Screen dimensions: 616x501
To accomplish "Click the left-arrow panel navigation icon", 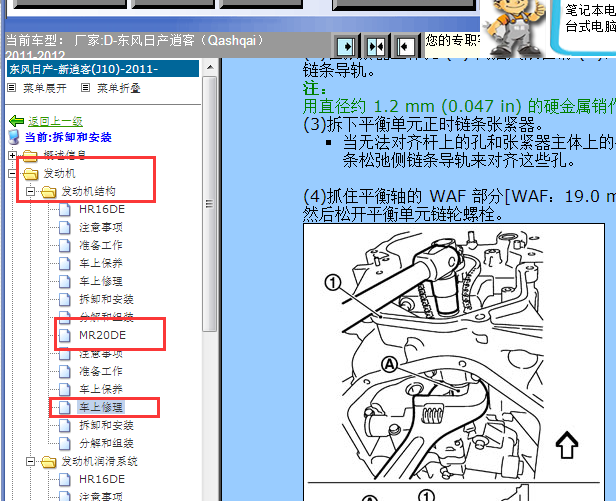I will [x=405, y=47].
